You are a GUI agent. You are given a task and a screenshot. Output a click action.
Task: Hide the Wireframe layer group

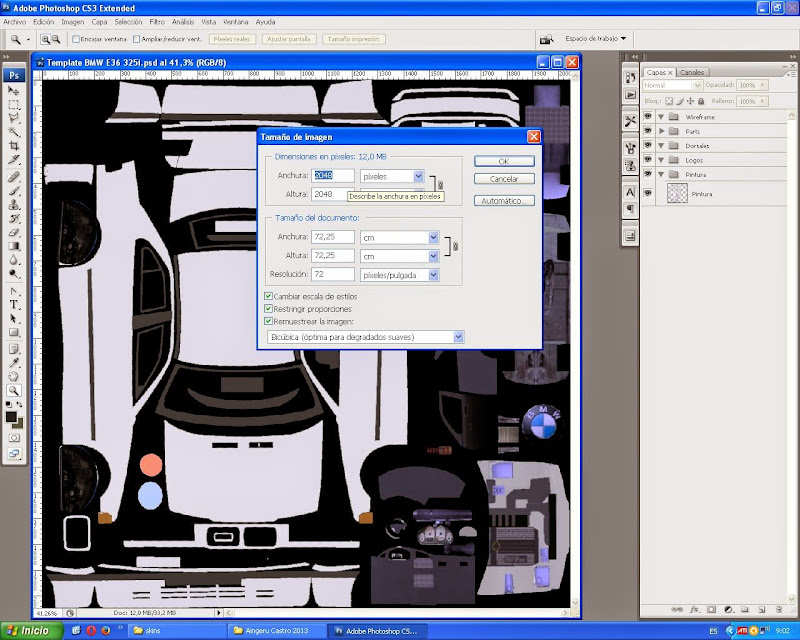[648, 116]
